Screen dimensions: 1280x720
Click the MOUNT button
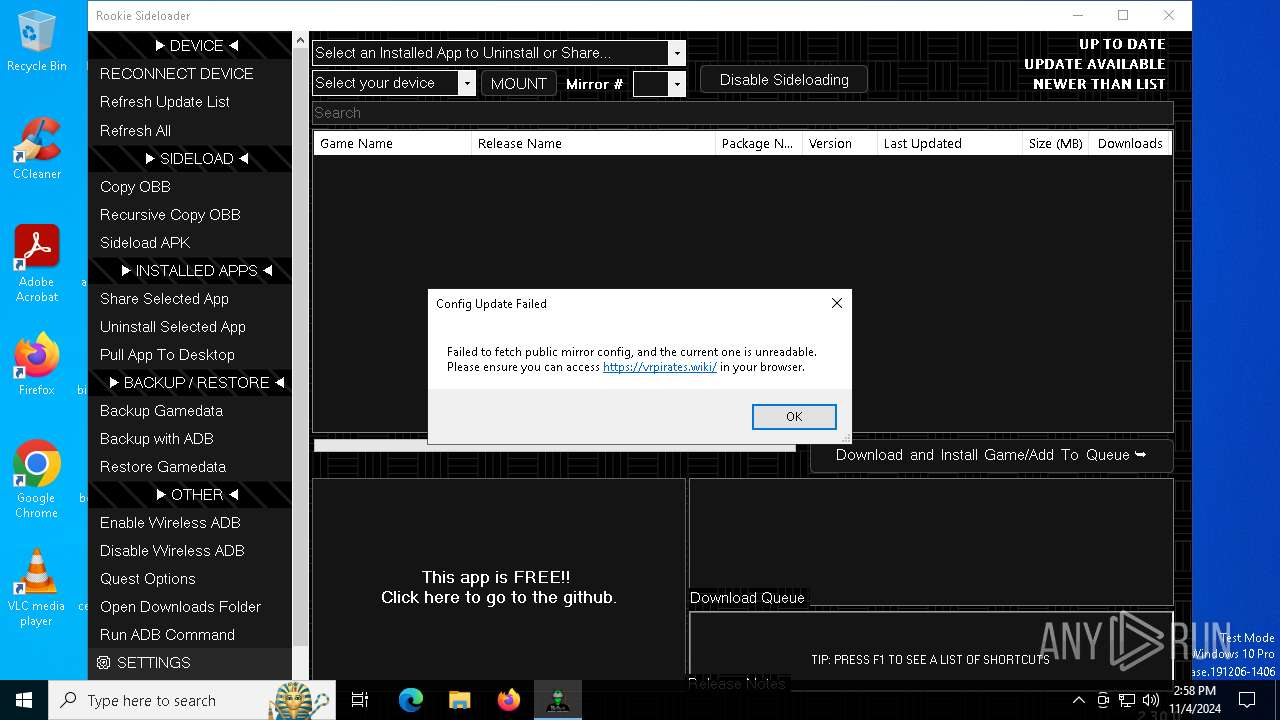519,84
